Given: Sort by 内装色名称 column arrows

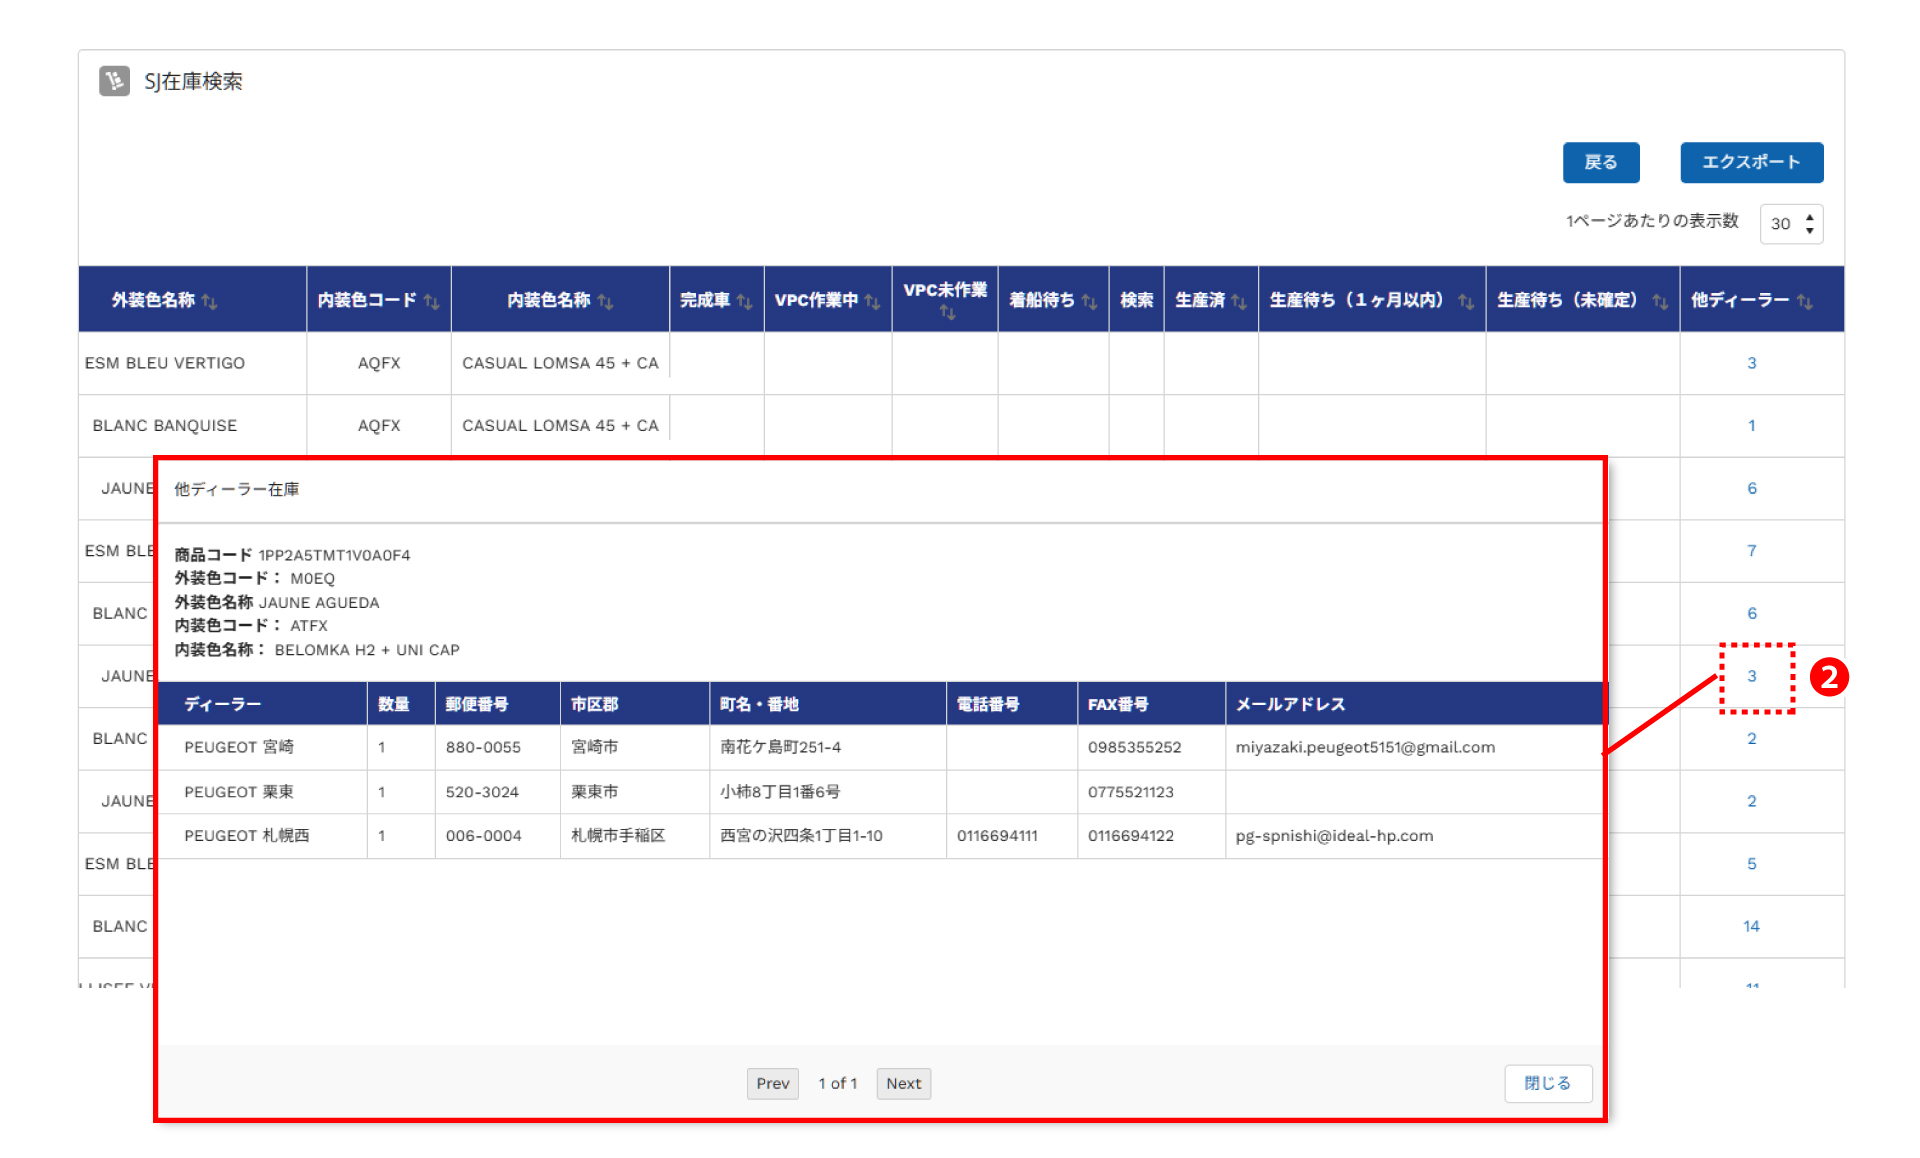Looking at the screenshot, I should tap(605, 301).
